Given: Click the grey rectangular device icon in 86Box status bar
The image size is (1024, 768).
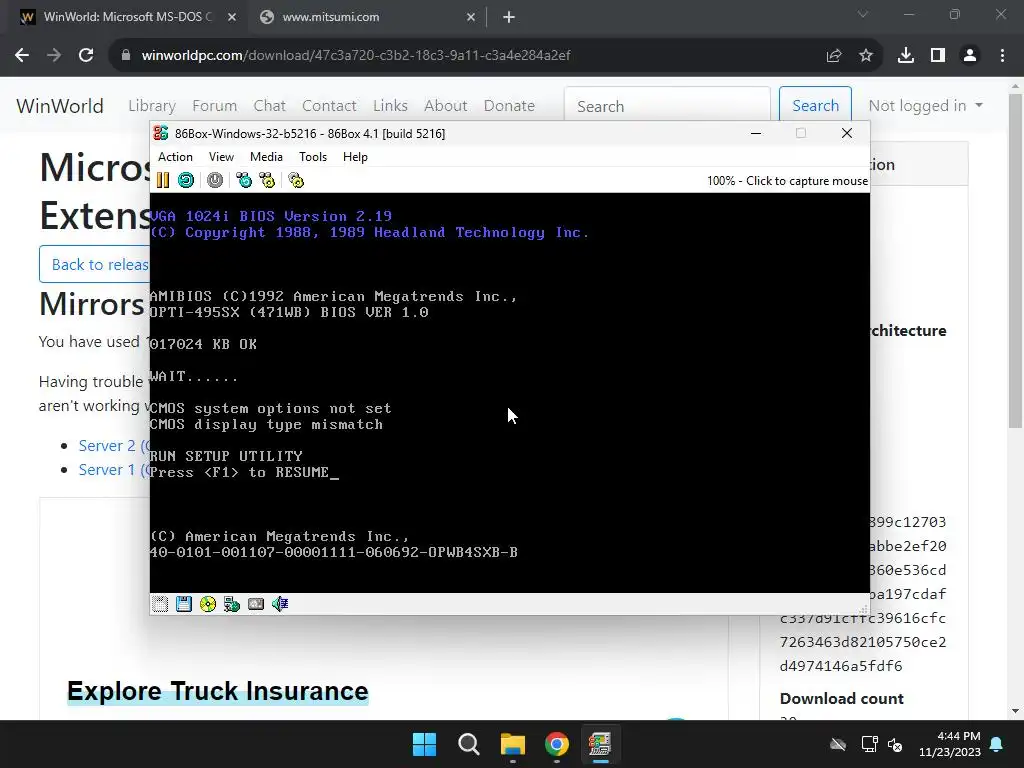Looking at the screenshot, I should pos(256,604).
